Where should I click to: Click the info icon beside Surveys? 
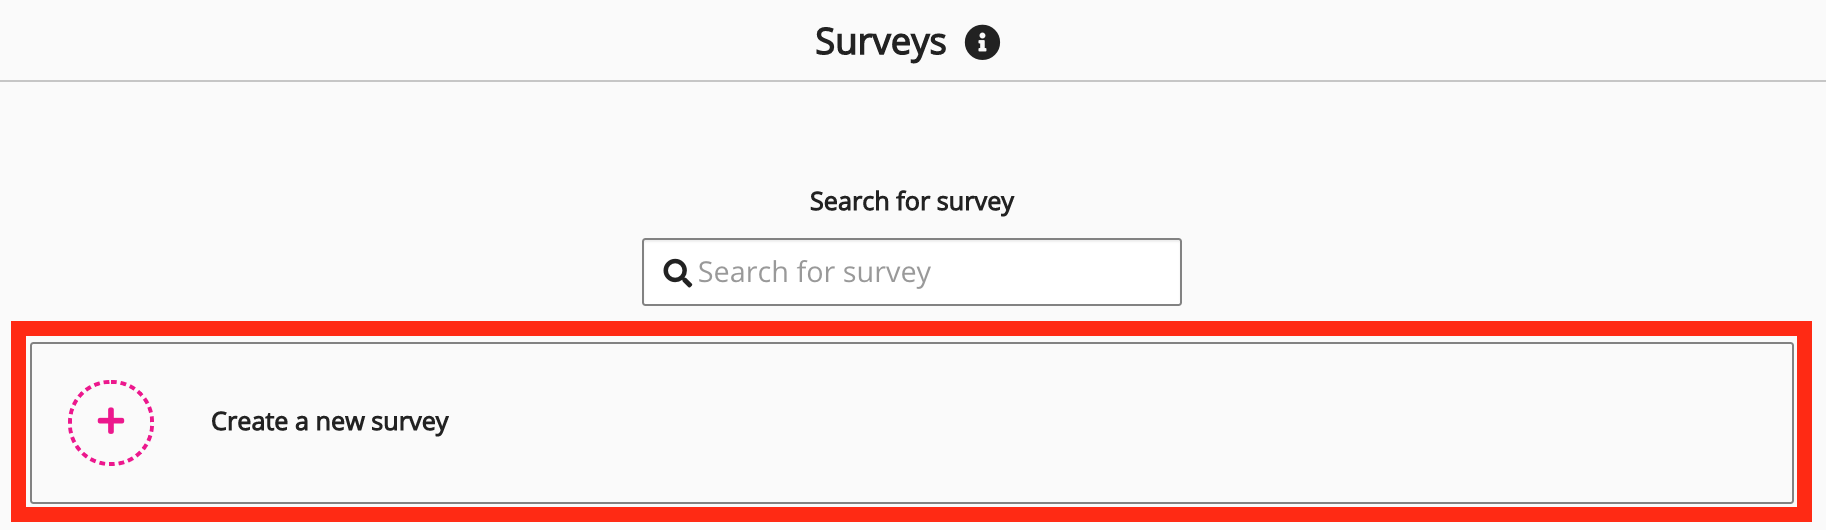point(981,43)
